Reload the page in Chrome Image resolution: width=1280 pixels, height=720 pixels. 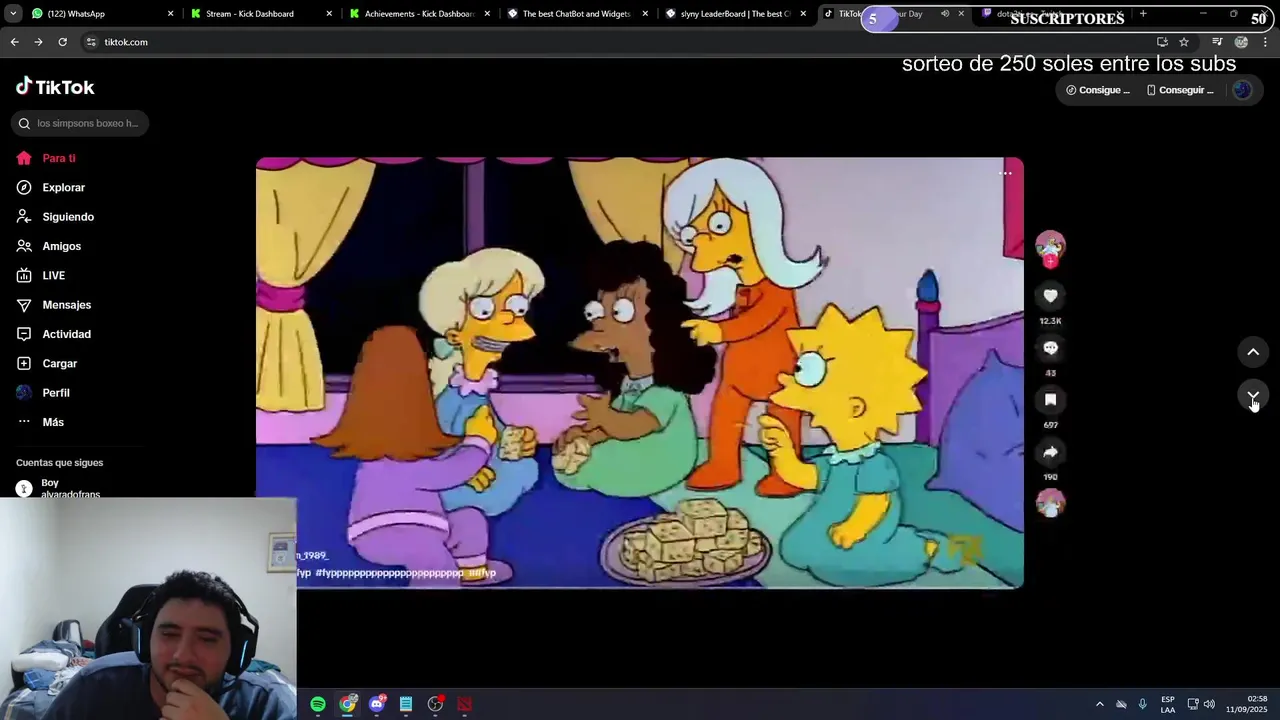(62, 42)
